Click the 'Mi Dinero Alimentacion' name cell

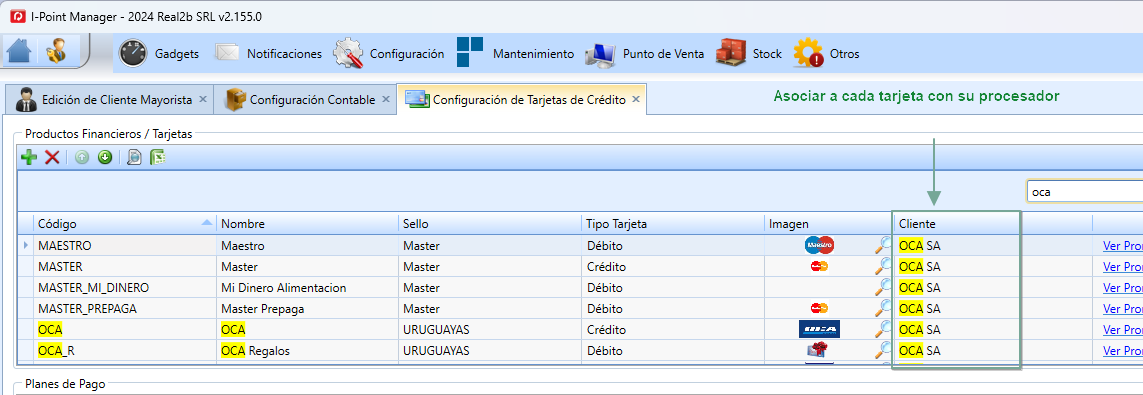pos(308,288)
